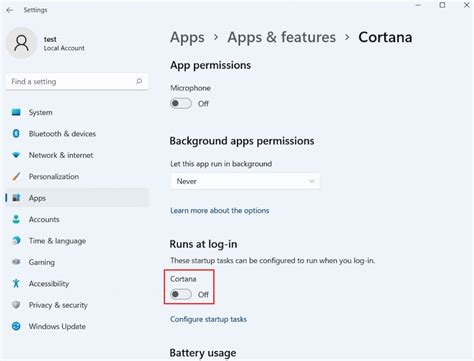Open Learn more about the options link
The image size is (474, 361).
pos(220,211)
